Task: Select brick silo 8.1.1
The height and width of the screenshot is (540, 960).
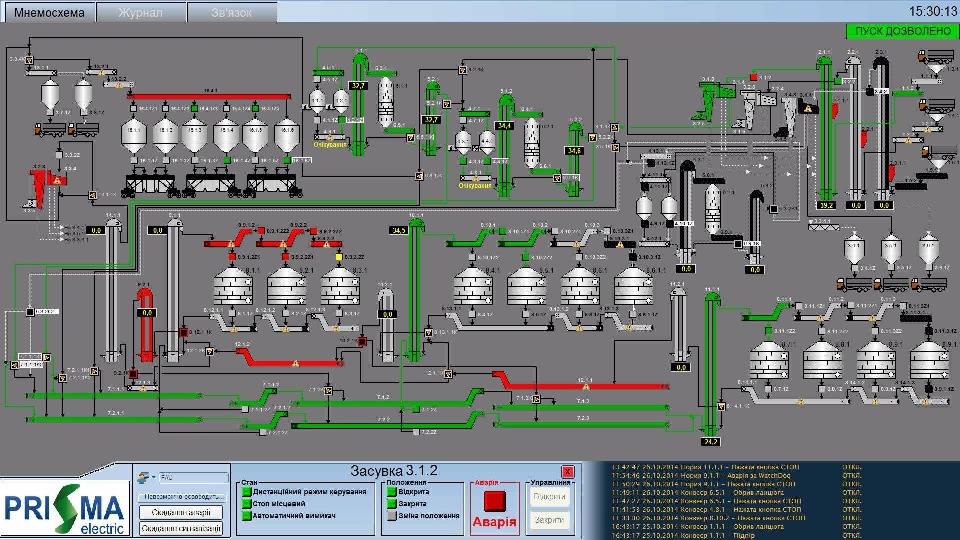Action: click(233, 286)
